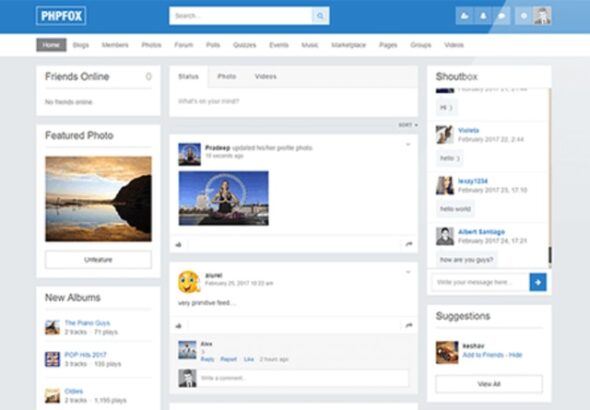This screenshot has width=590, height=410.
Task: Select the Videos tab in composer
Action: tap(266, 76)
